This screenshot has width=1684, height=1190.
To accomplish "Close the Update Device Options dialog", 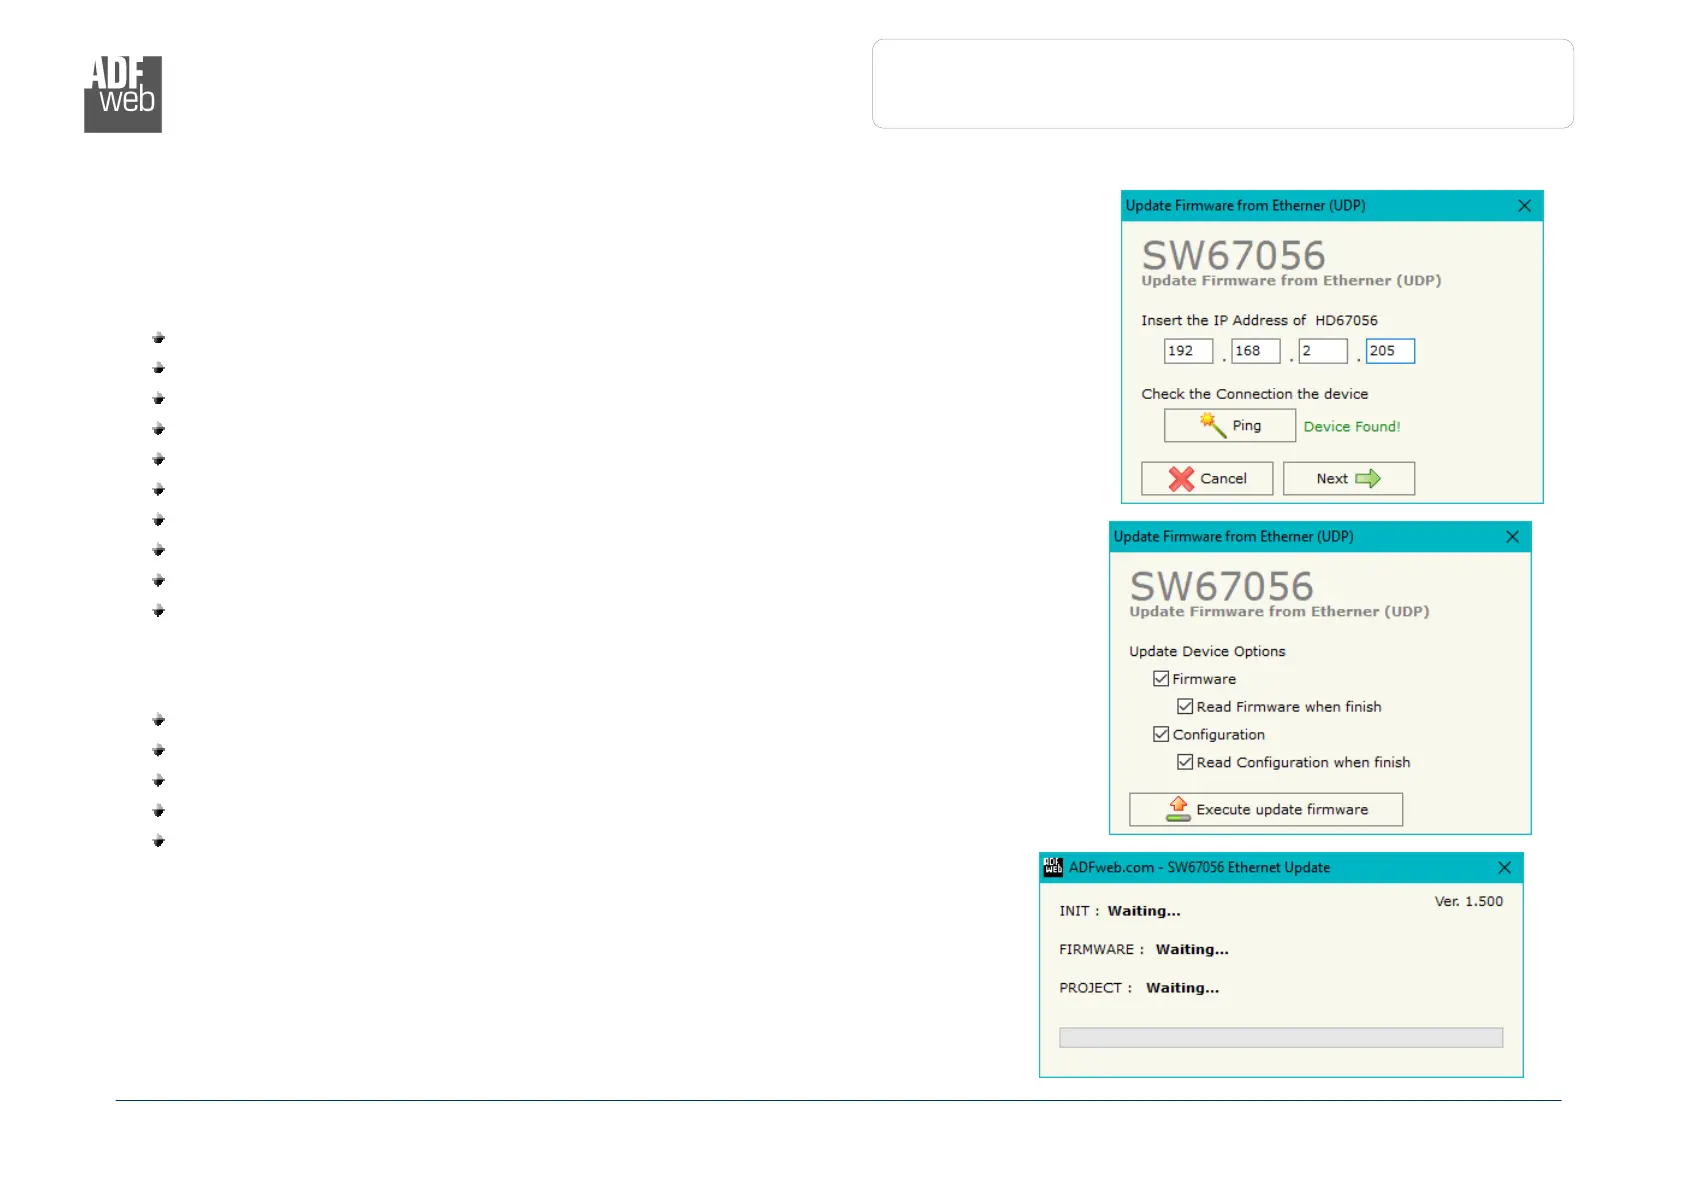I will coord(1512,537).
